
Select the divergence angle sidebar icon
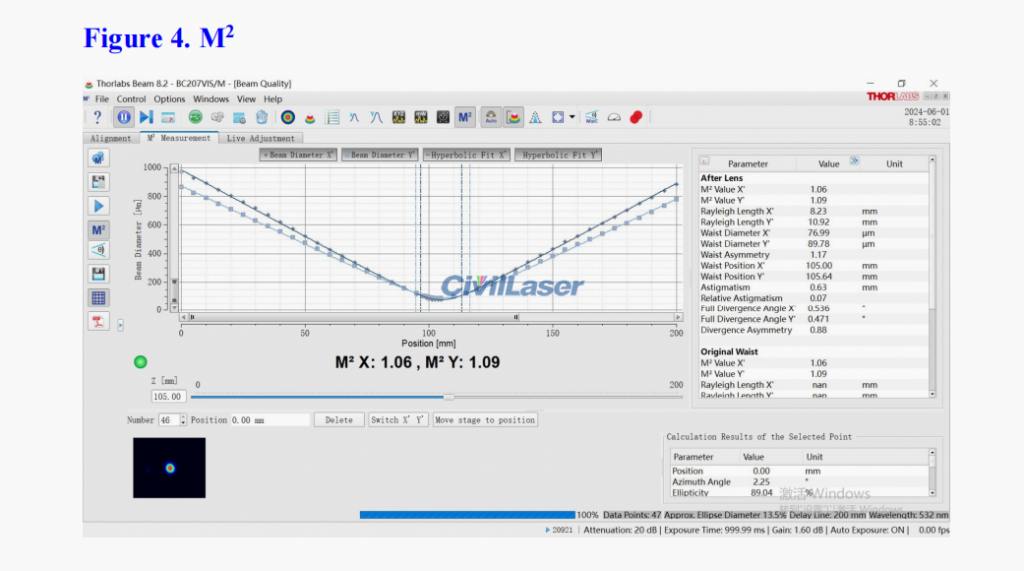tap(98, 250)
